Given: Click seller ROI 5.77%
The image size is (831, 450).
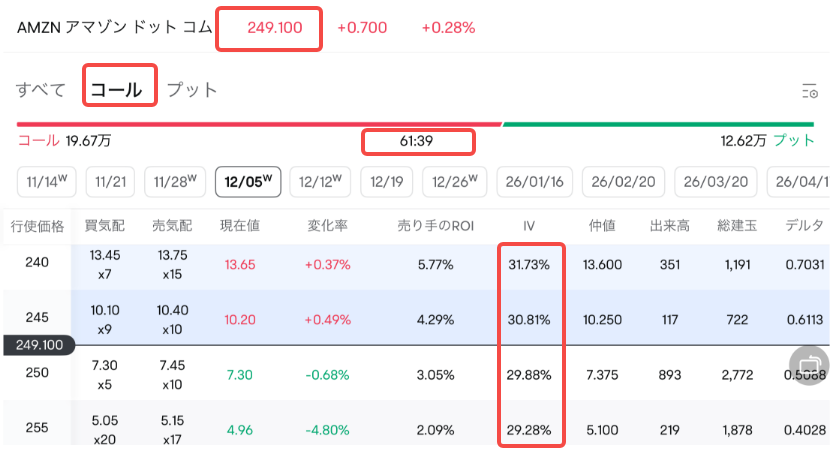Looking at the screenshot, I should (436, 264).
